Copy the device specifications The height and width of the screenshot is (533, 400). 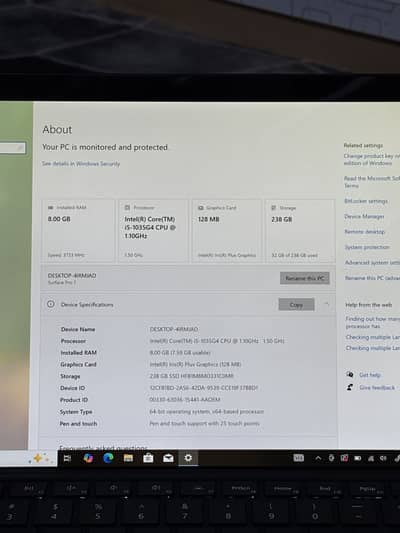(x=296, y=305)
